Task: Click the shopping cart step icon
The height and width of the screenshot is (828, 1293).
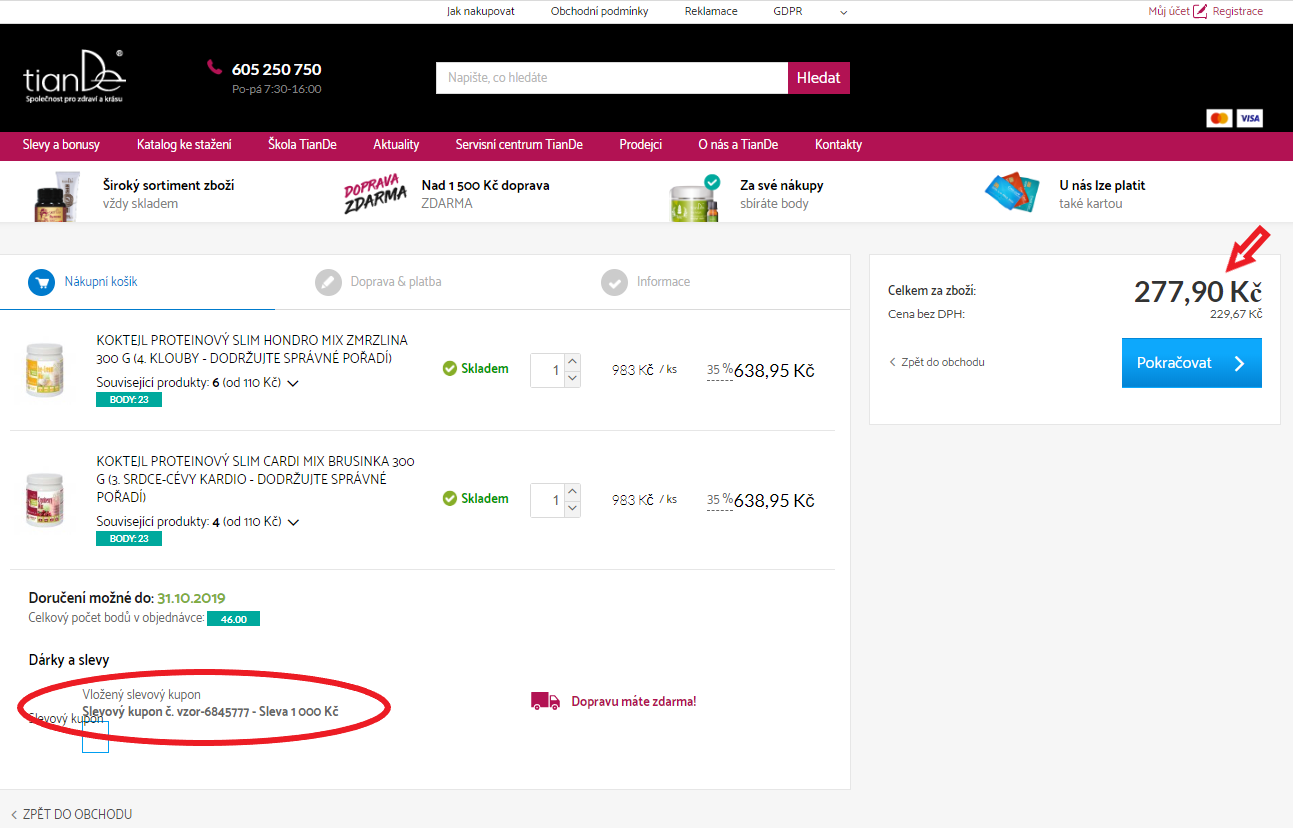Action: (41, 282)
